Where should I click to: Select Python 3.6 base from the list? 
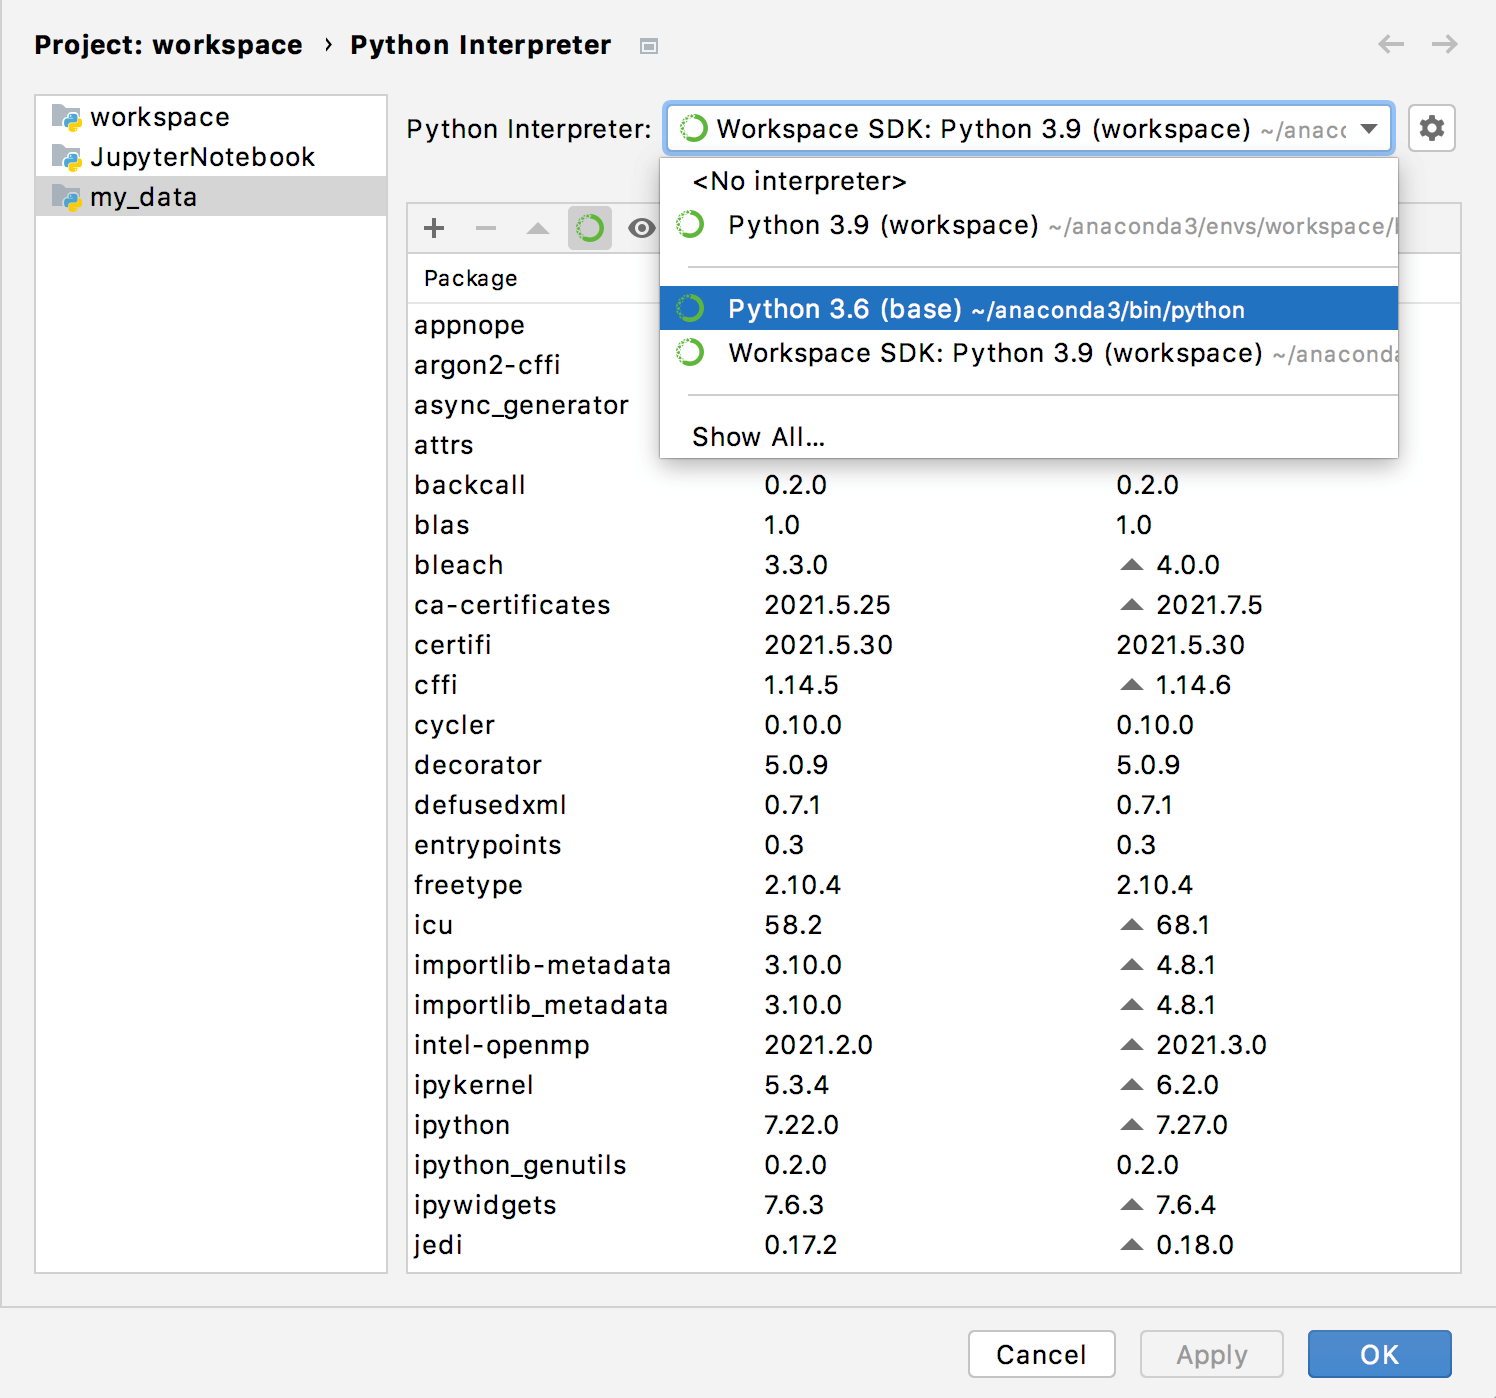pos(985,308)
